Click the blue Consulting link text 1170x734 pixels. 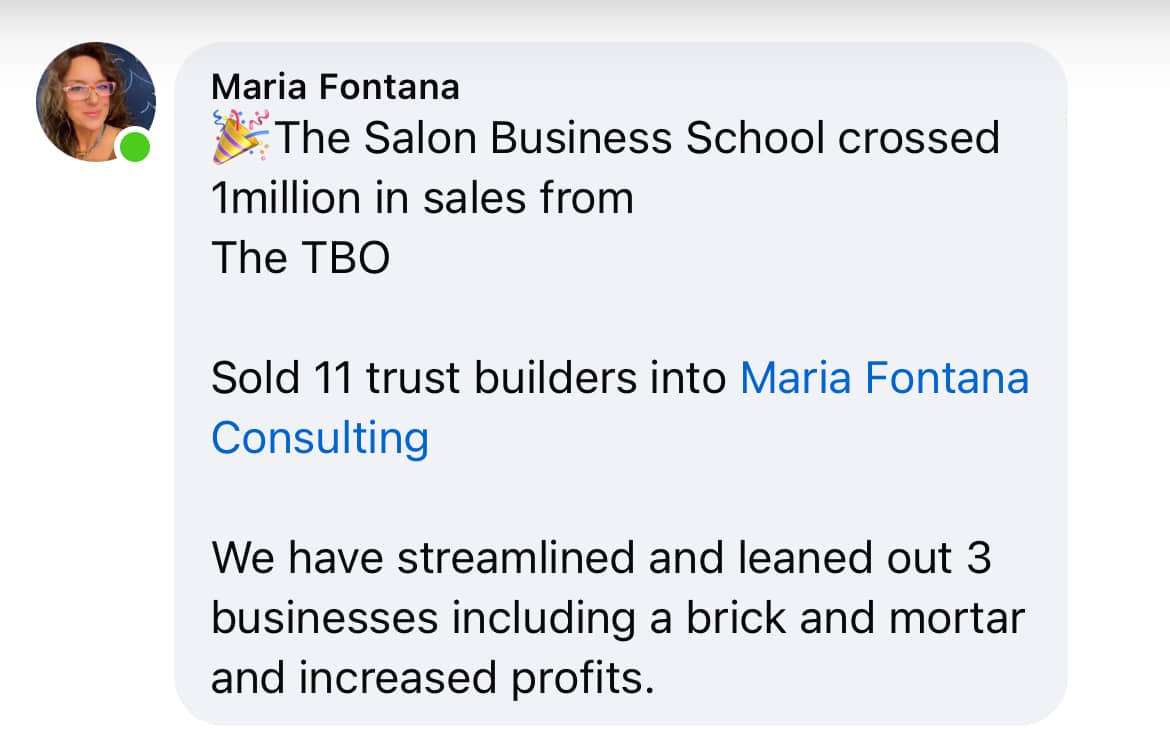click(x=320, y=438)
